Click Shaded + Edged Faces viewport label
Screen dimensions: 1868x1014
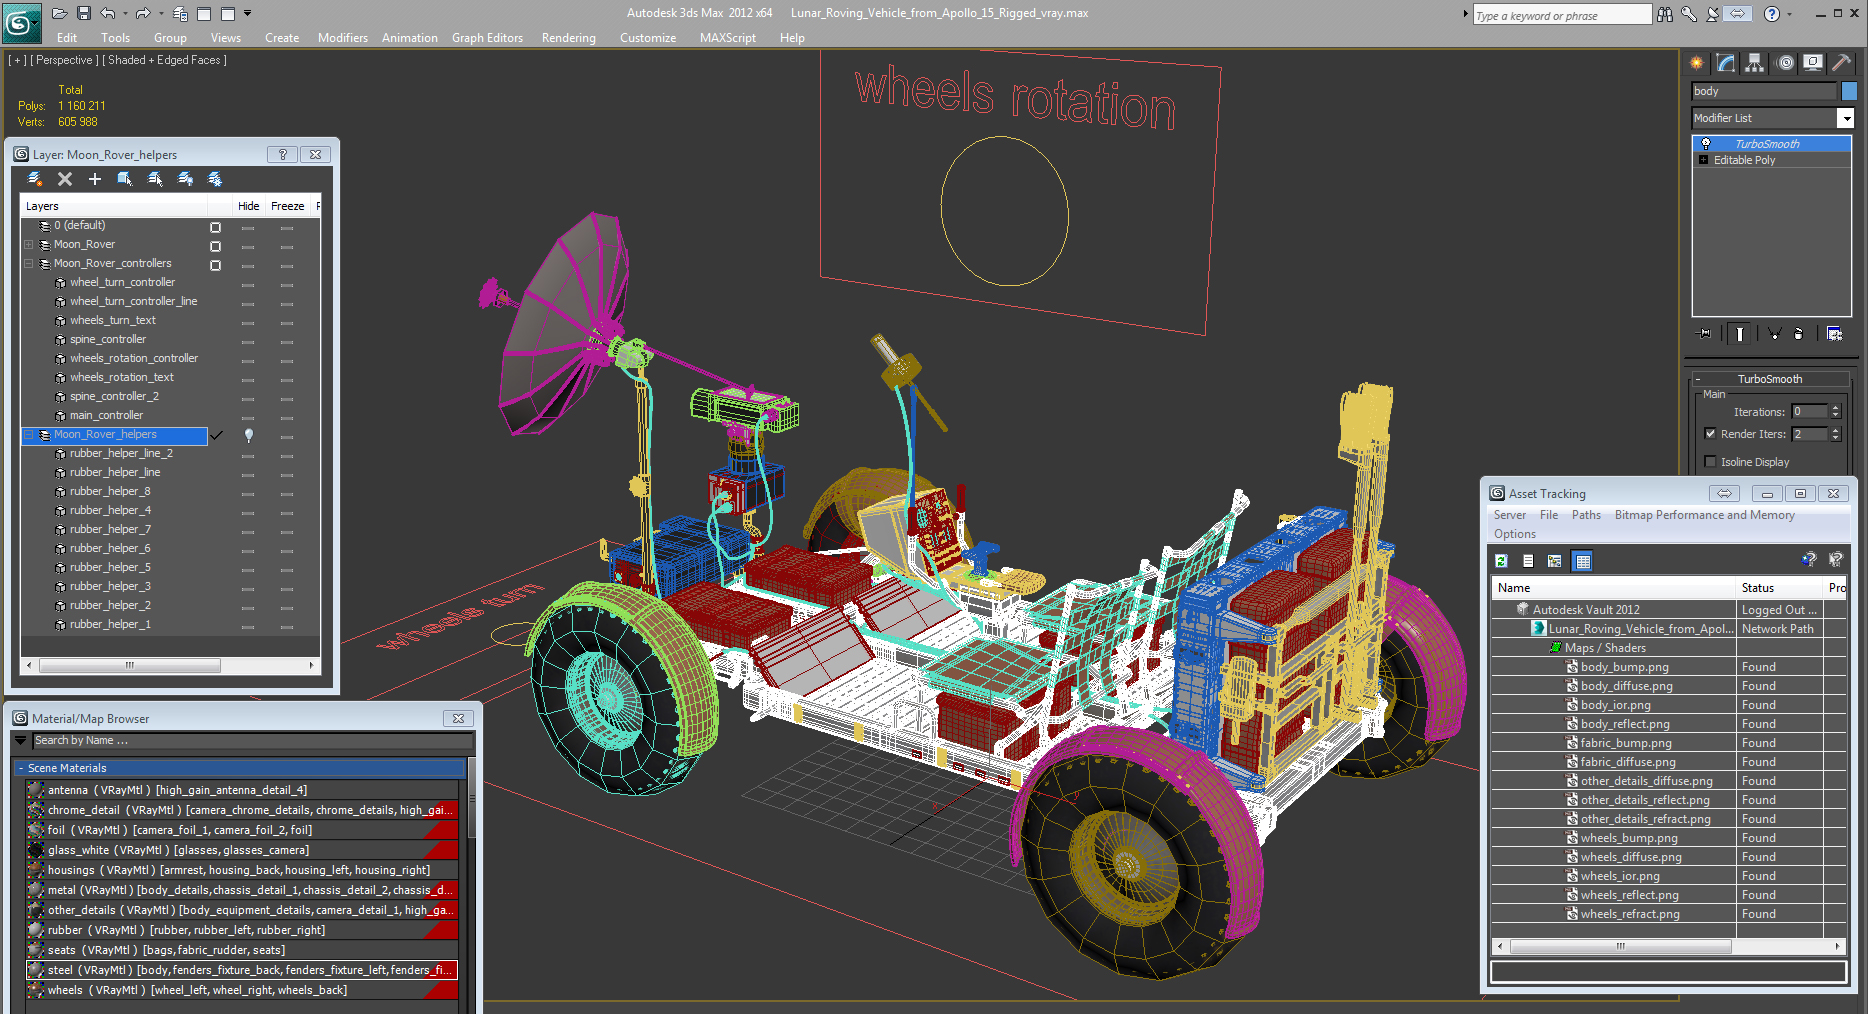tap(165, 60)
